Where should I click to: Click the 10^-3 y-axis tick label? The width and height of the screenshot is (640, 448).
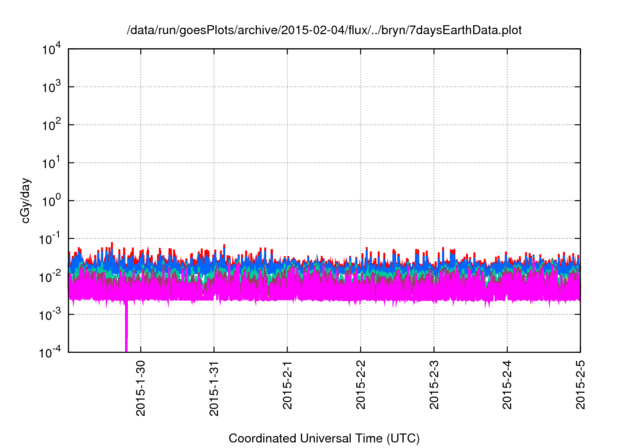50,315
